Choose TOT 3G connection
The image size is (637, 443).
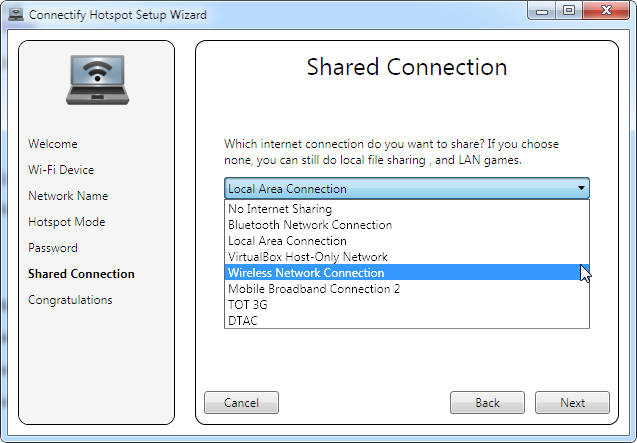[407, 304]
